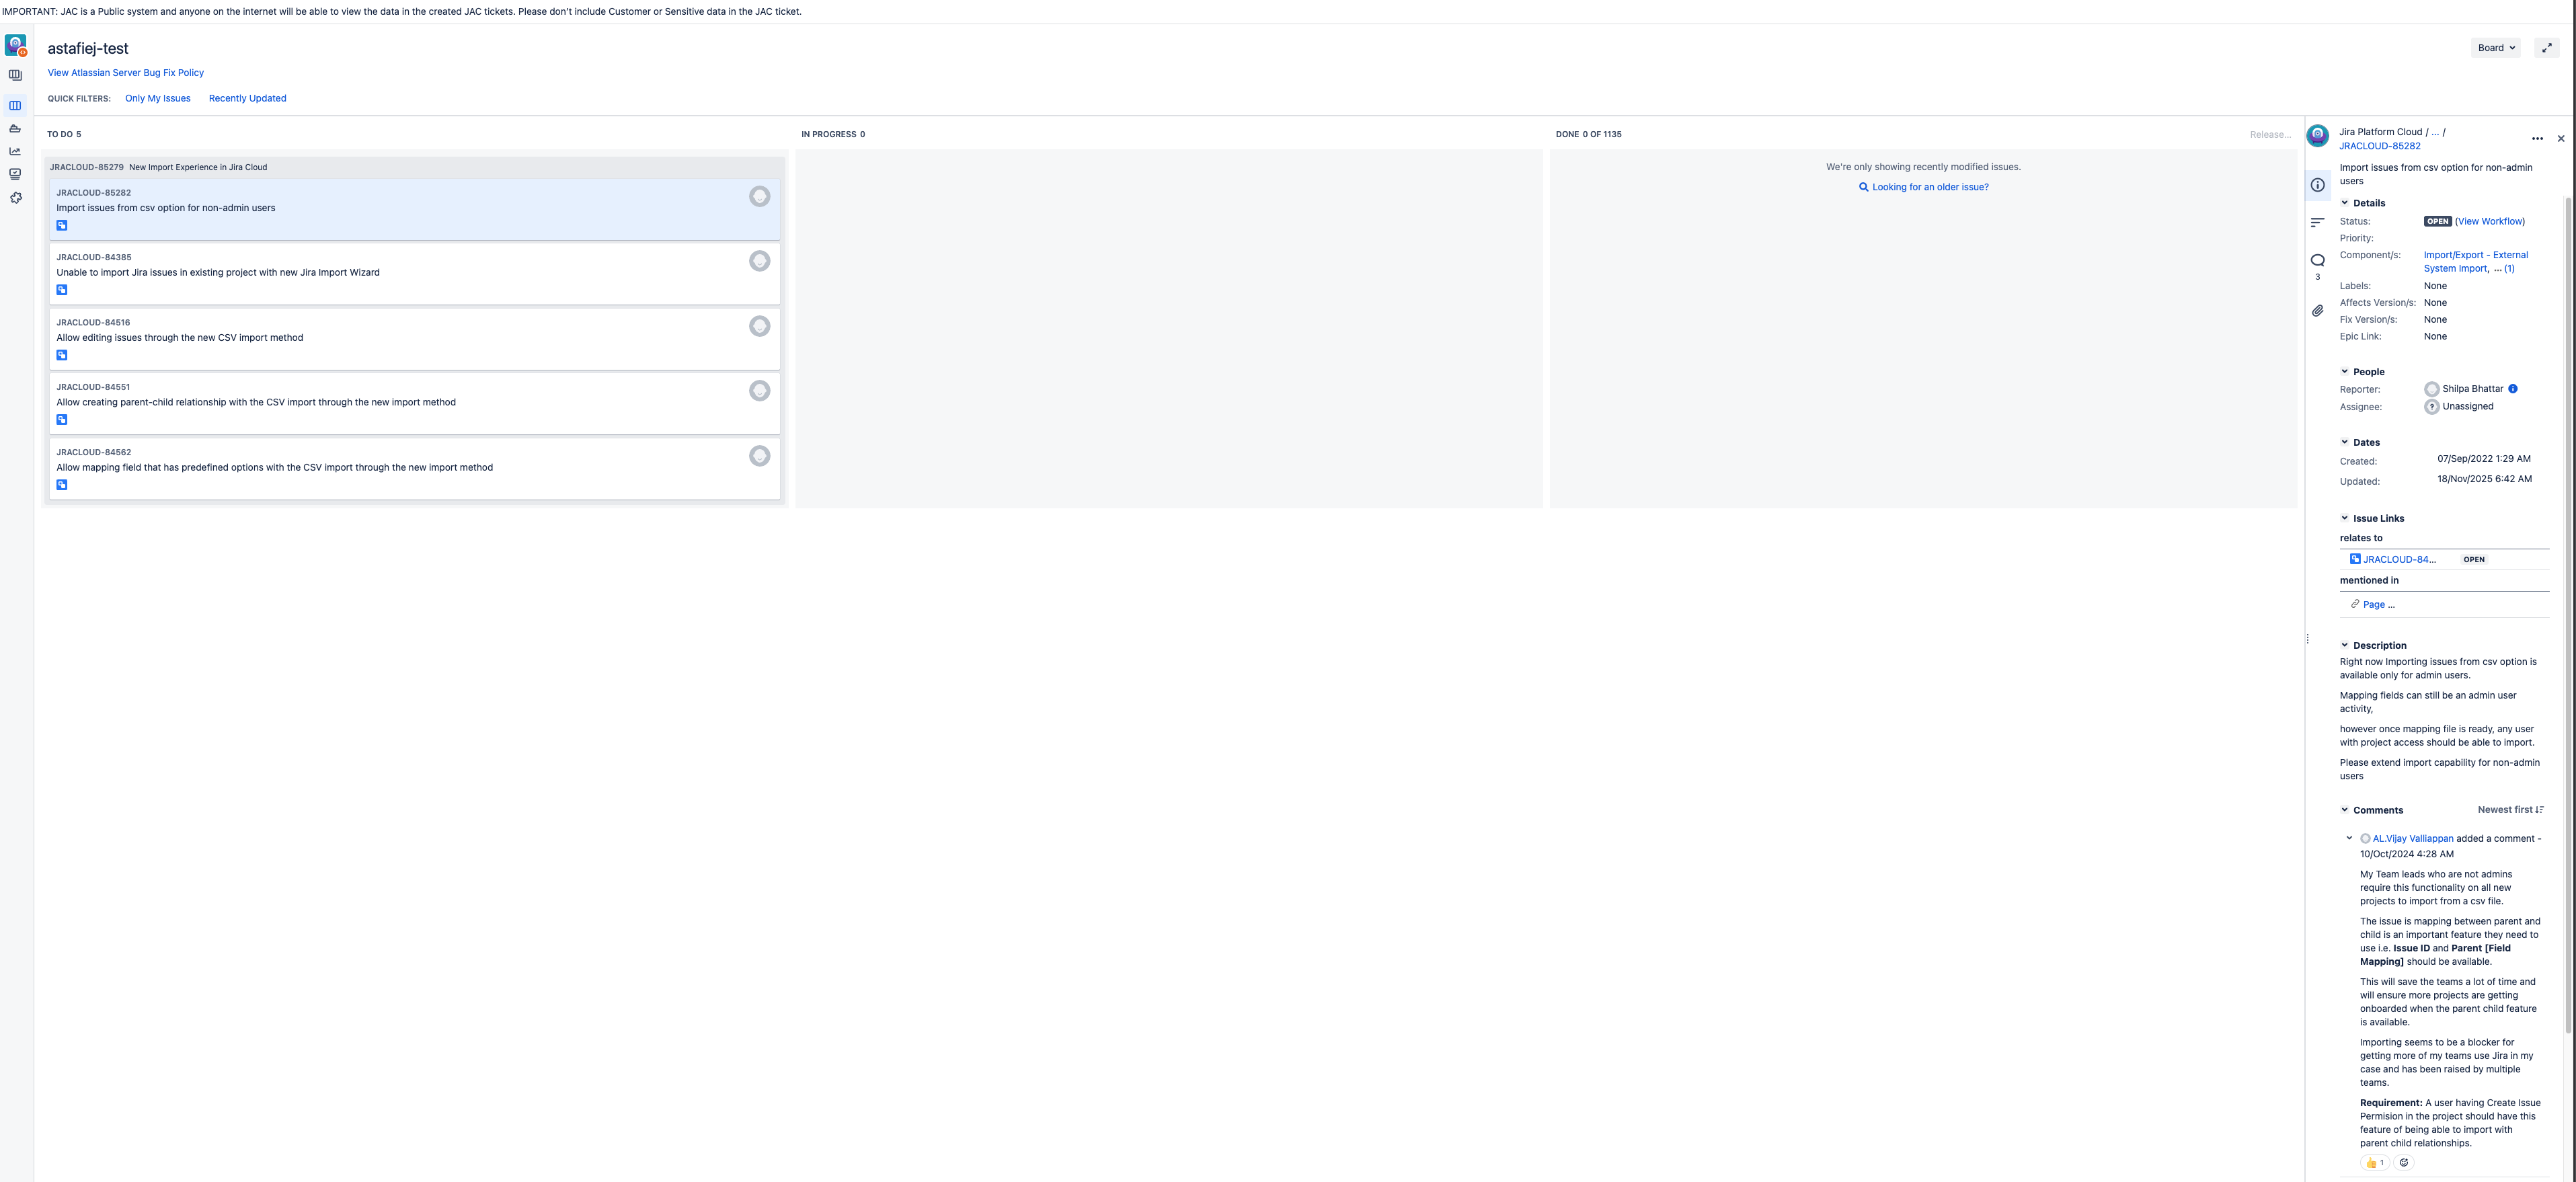
Task: Jump to Attachments using the paperclip icon
Action: point(2317,311)
